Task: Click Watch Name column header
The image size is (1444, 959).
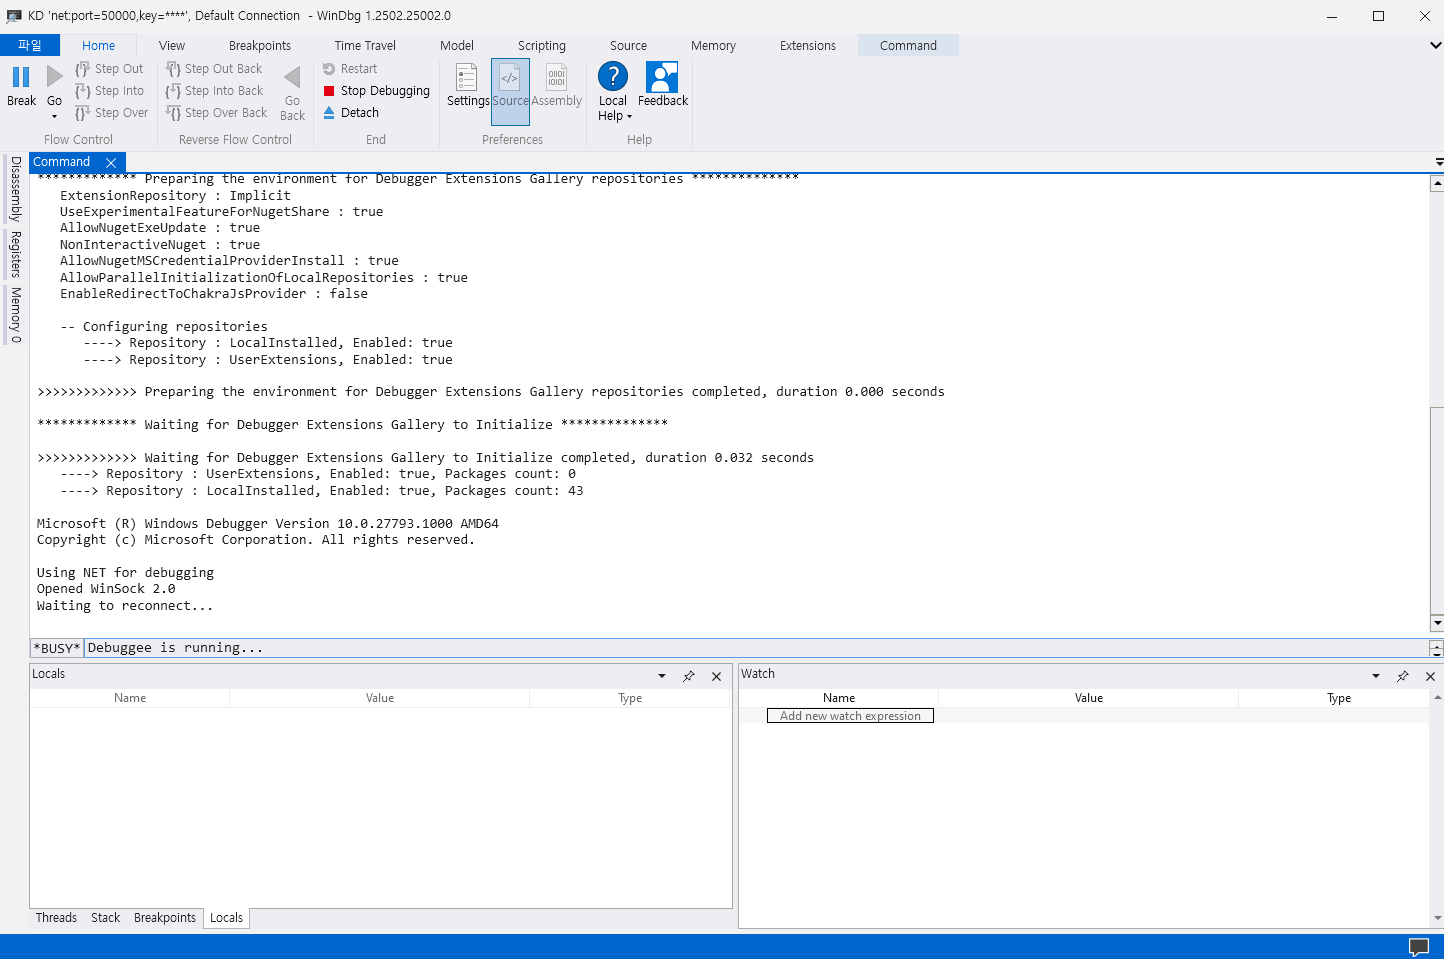Action: pyautogui.click(x=839, y=698)
